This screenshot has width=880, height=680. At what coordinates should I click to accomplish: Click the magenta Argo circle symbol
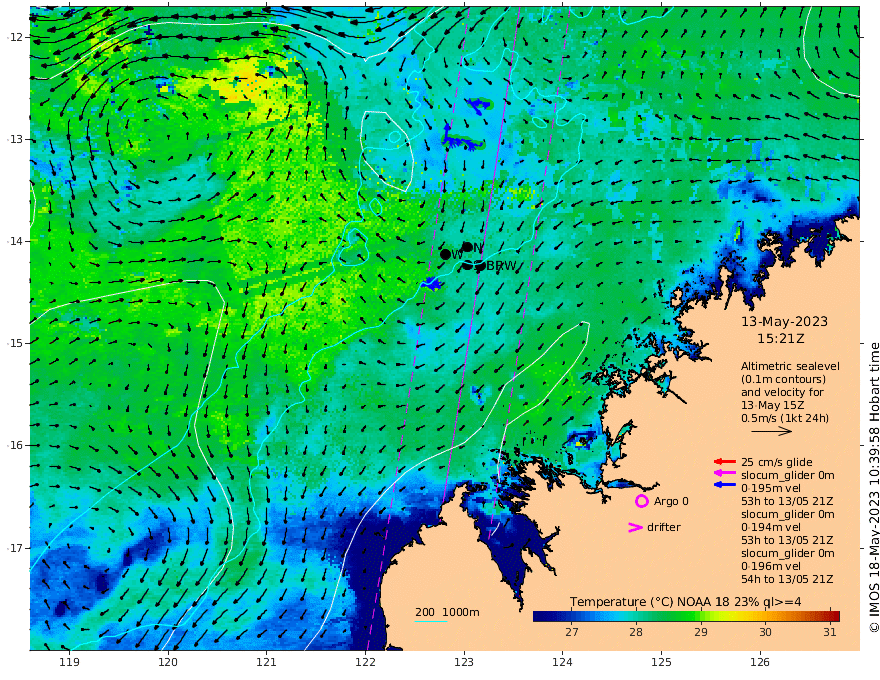click(x=641, y=501)
